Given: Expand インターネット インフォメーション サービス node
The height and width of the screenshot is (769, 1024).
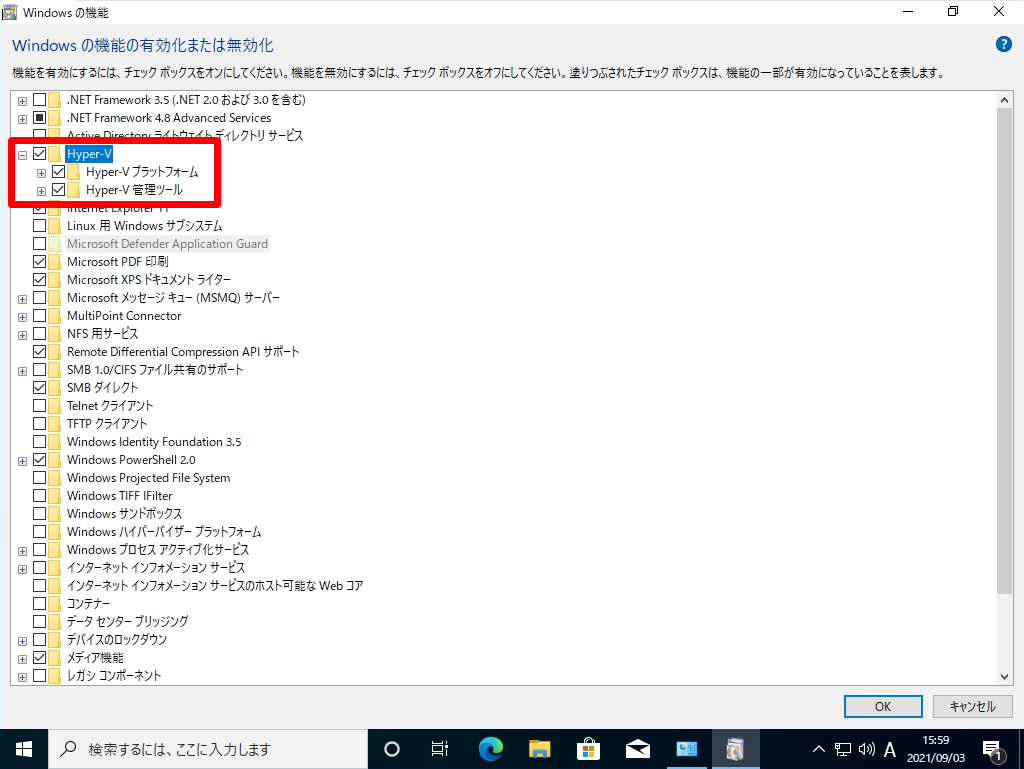Looking at the screenshot, I should (22, 569).
